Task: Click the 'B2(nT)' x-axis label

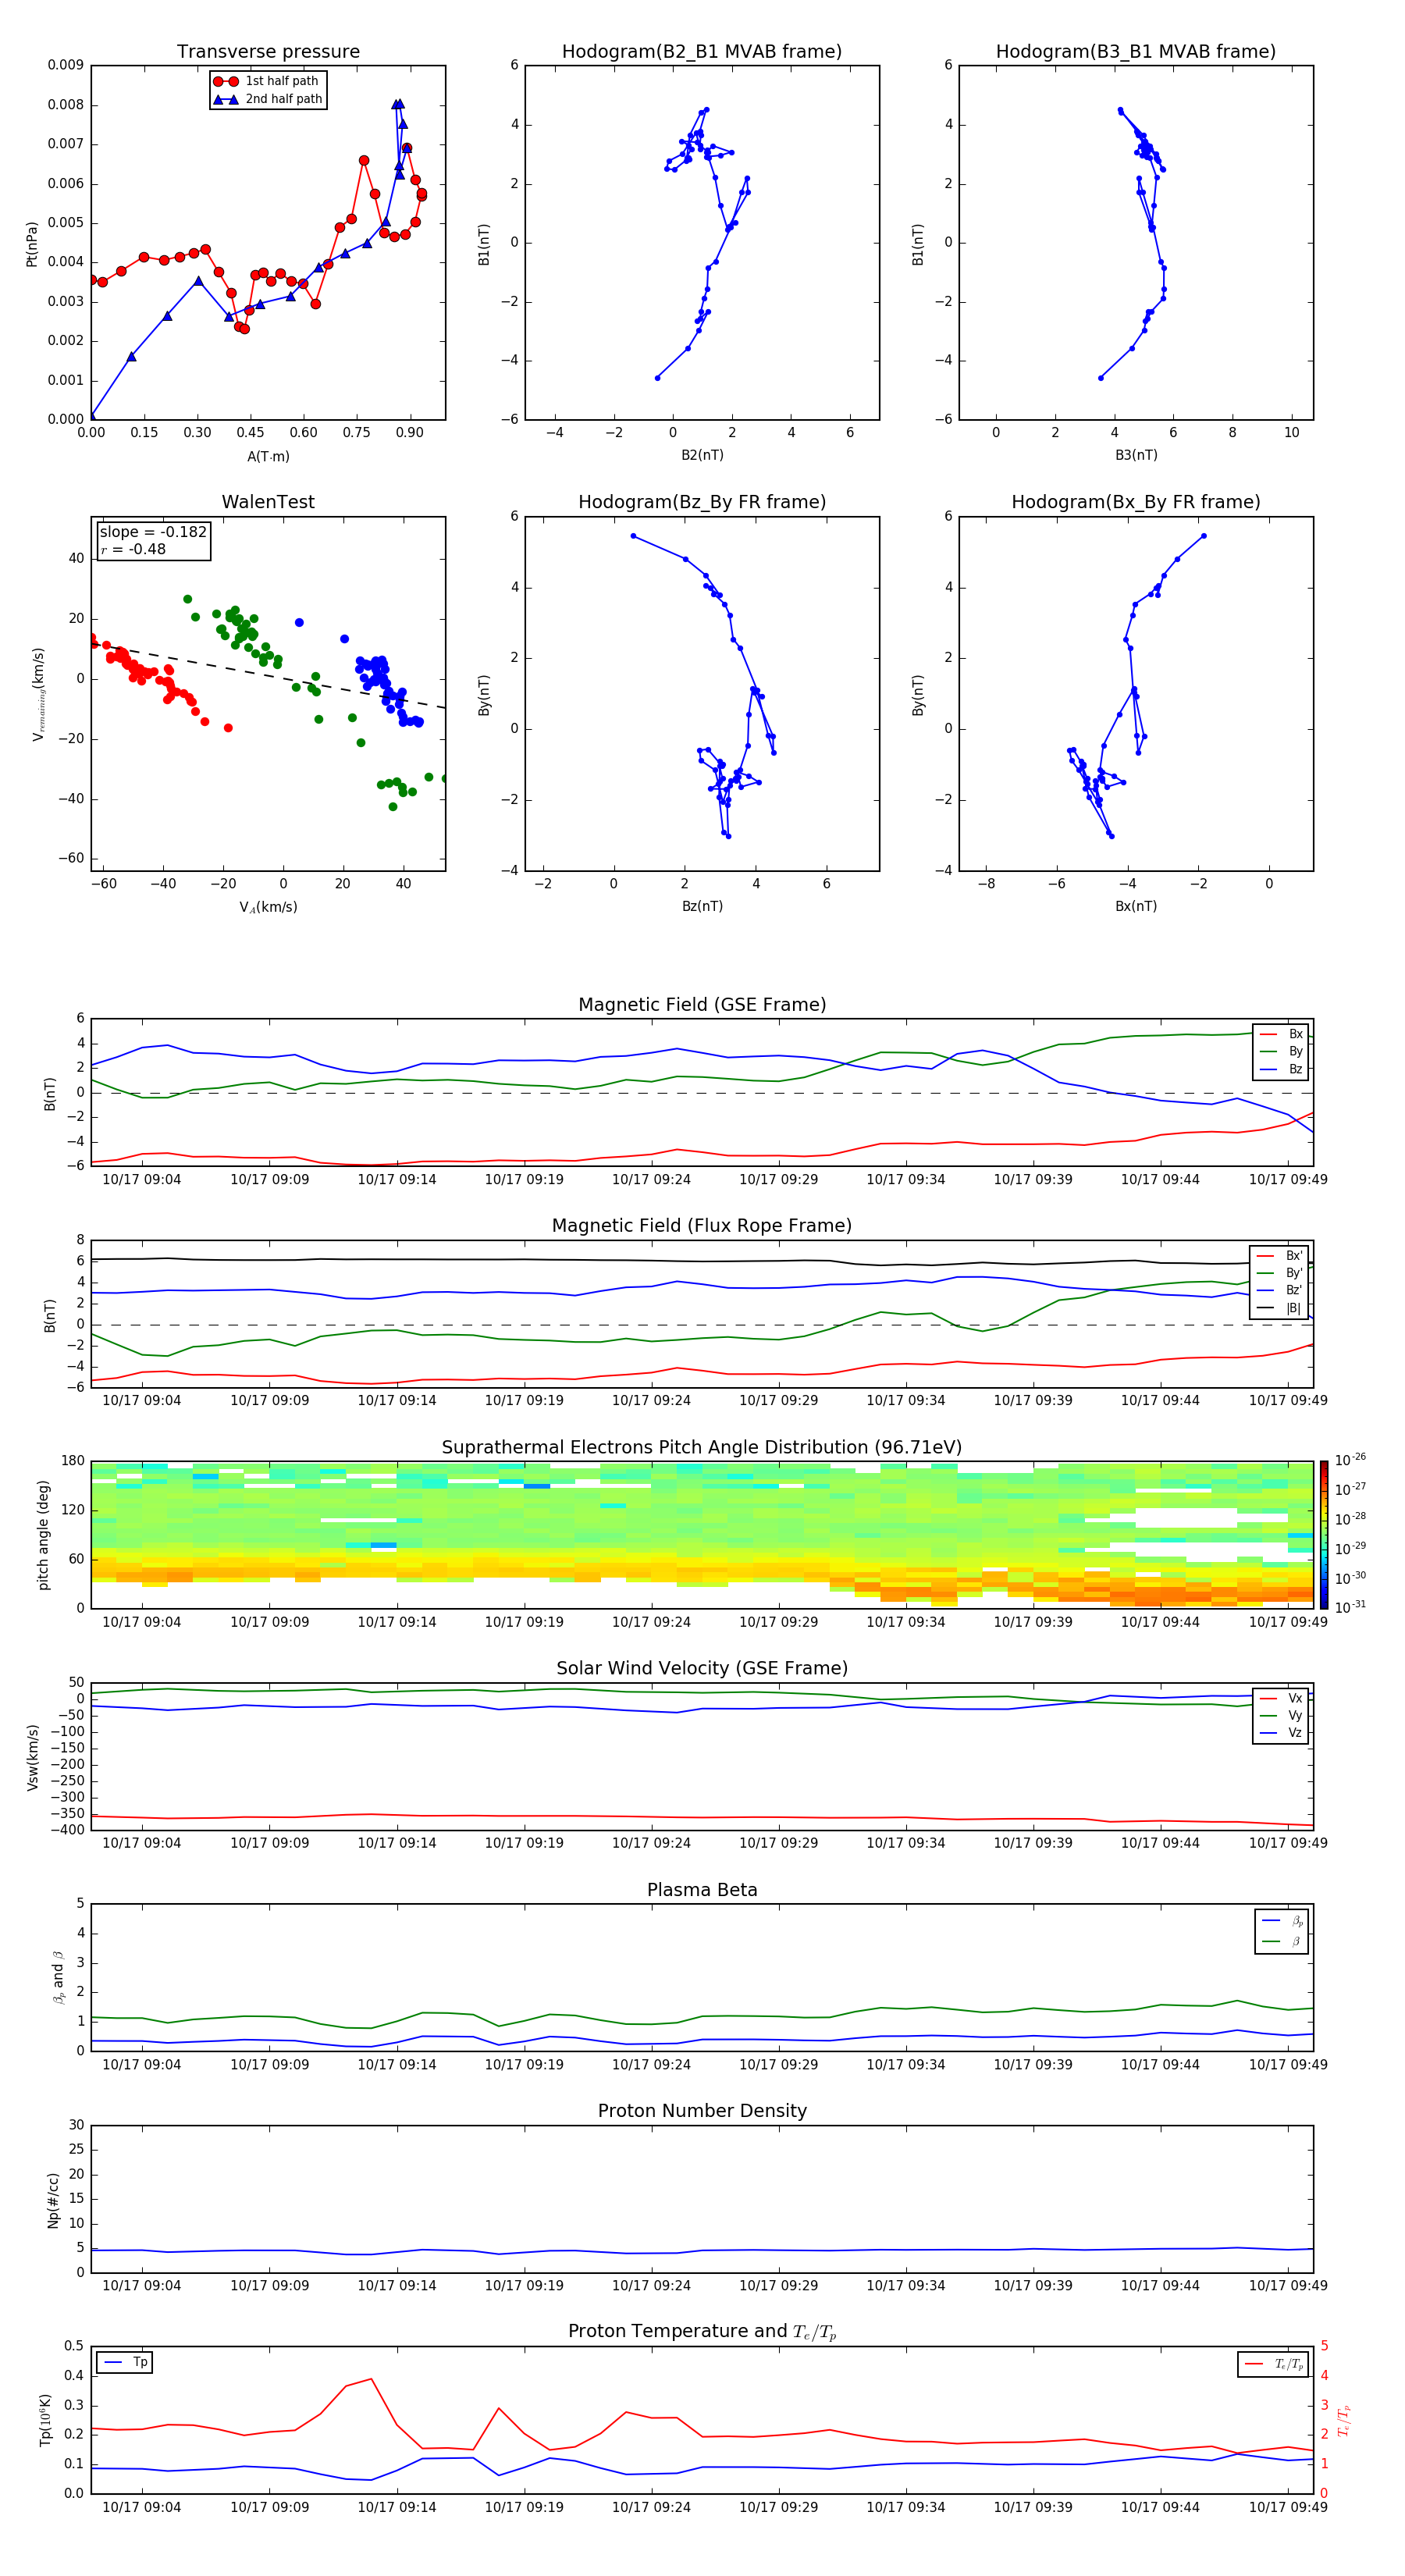Action: (702, 455)
